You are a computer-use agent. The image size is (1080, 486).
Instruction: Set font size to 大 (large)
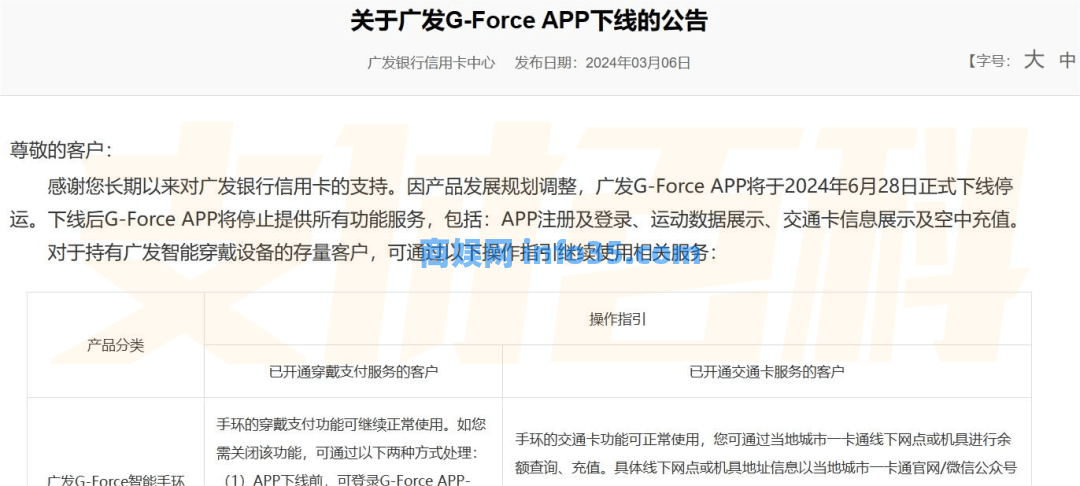(x=1033, y=60)
